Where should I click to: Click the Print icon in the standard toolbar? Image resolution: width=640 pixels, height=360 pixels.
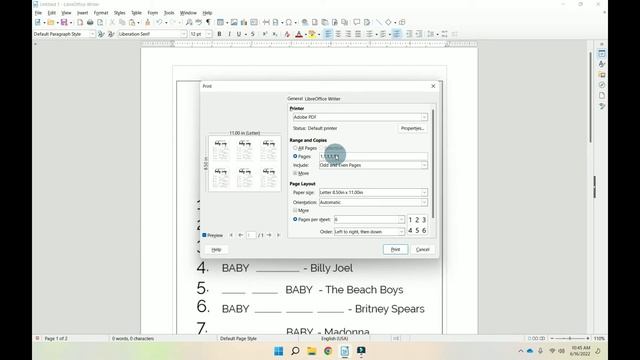point(90,22)
